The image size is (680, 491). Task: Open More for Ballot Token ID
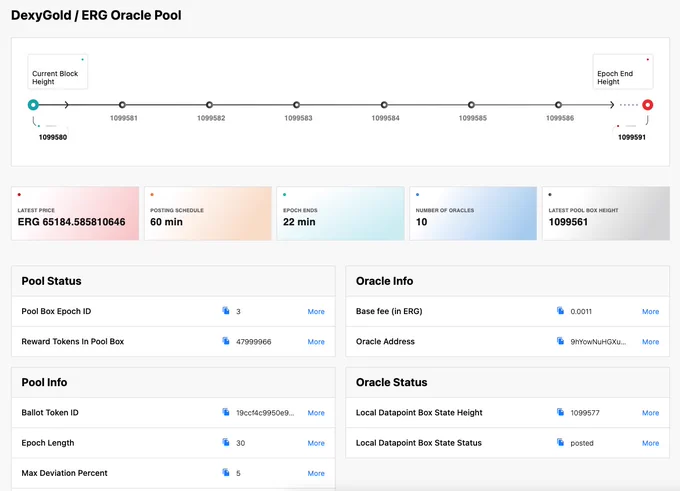[x=316, y=413]
